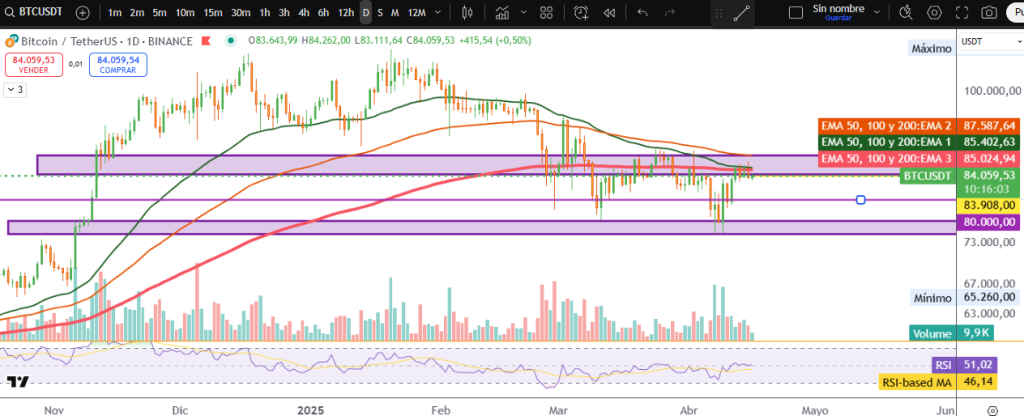
Task: Undo the last chart action
Action: pyautogui.click(x=643, y=12)
